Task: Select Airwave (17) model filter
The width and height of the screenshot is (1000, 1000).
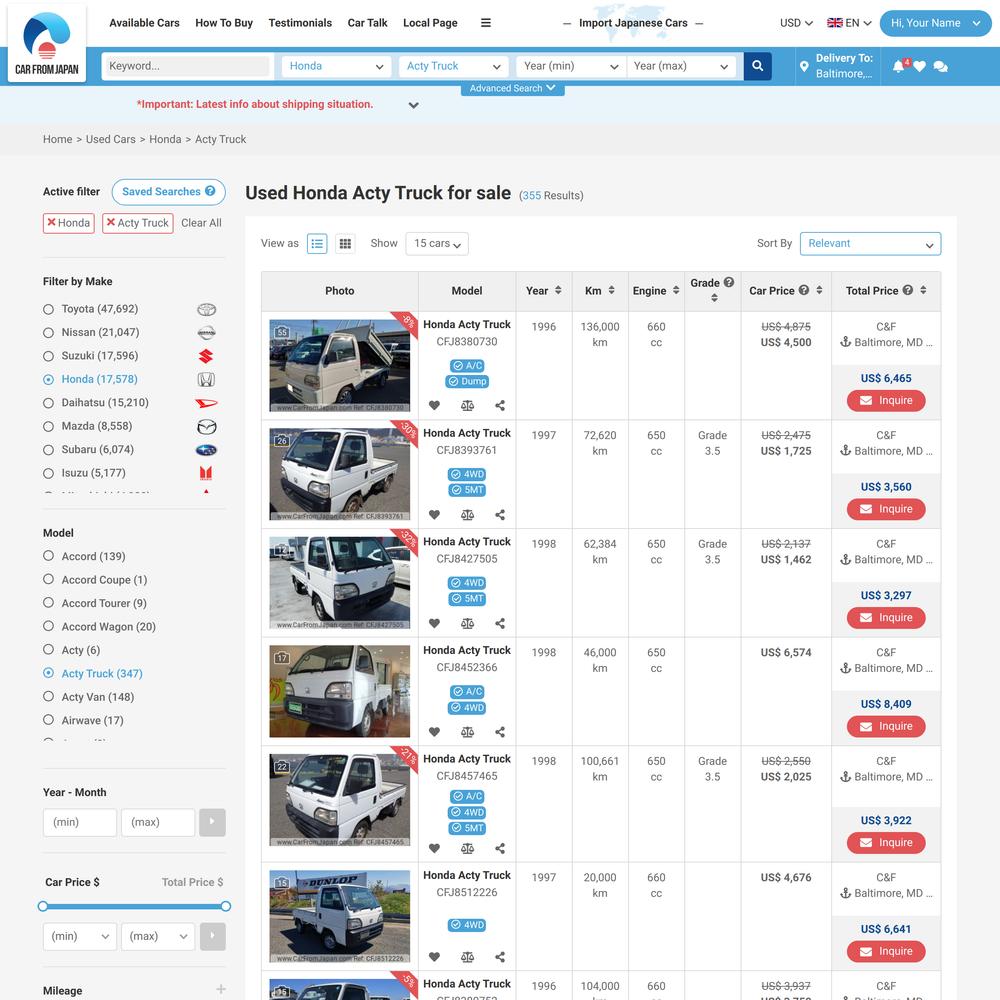Action: click(x=48, y=720)
